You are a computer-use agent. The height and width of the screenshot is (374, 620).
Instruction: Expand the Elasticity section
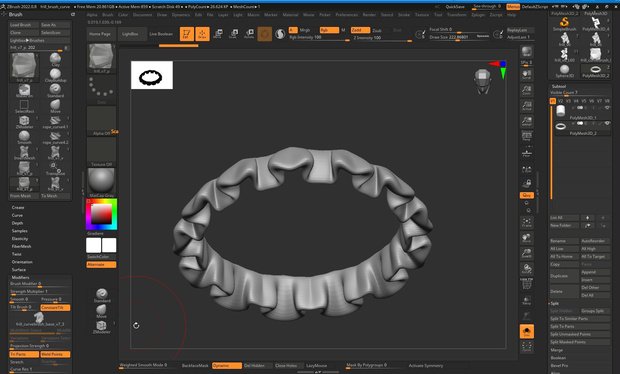click(20, 239)
